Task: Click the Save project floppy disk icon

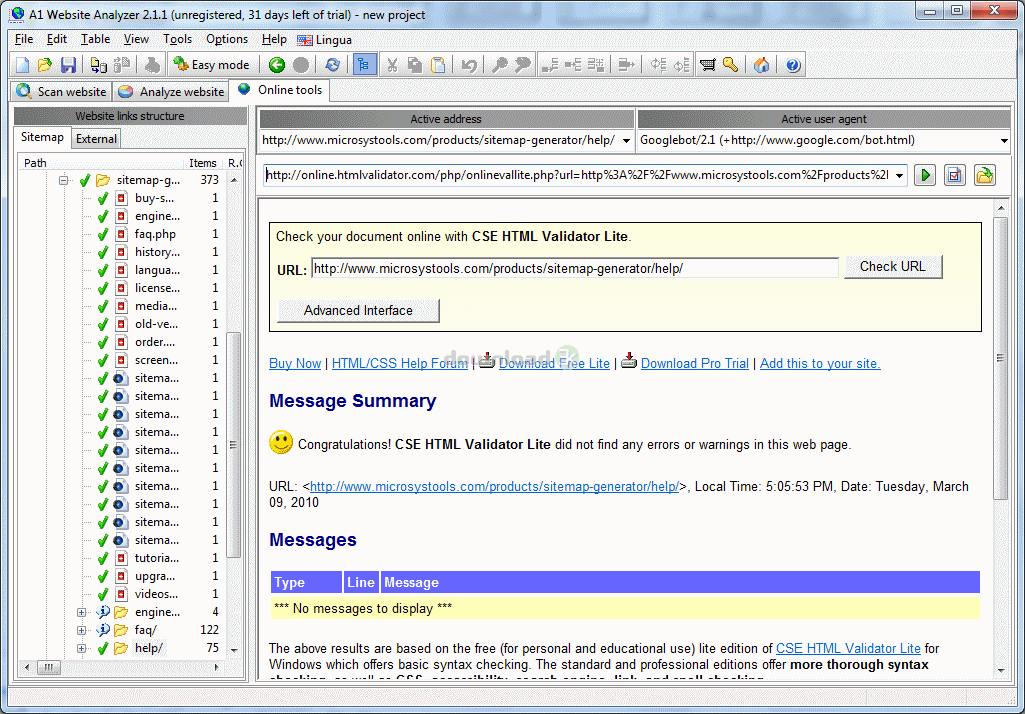Action: pyautogui.click(x=68, y=65)
